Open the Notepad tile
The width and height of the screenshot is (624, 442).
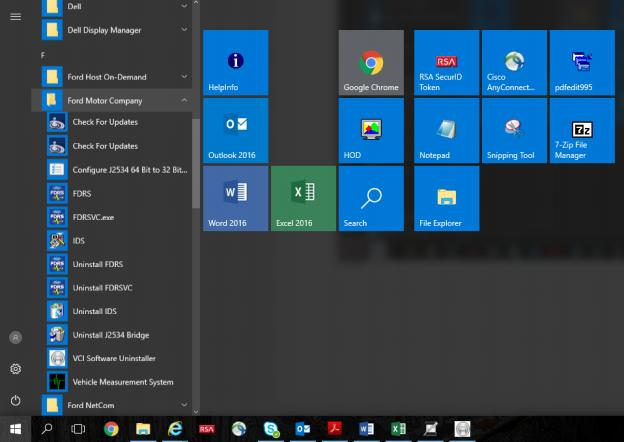pos(447,131)
